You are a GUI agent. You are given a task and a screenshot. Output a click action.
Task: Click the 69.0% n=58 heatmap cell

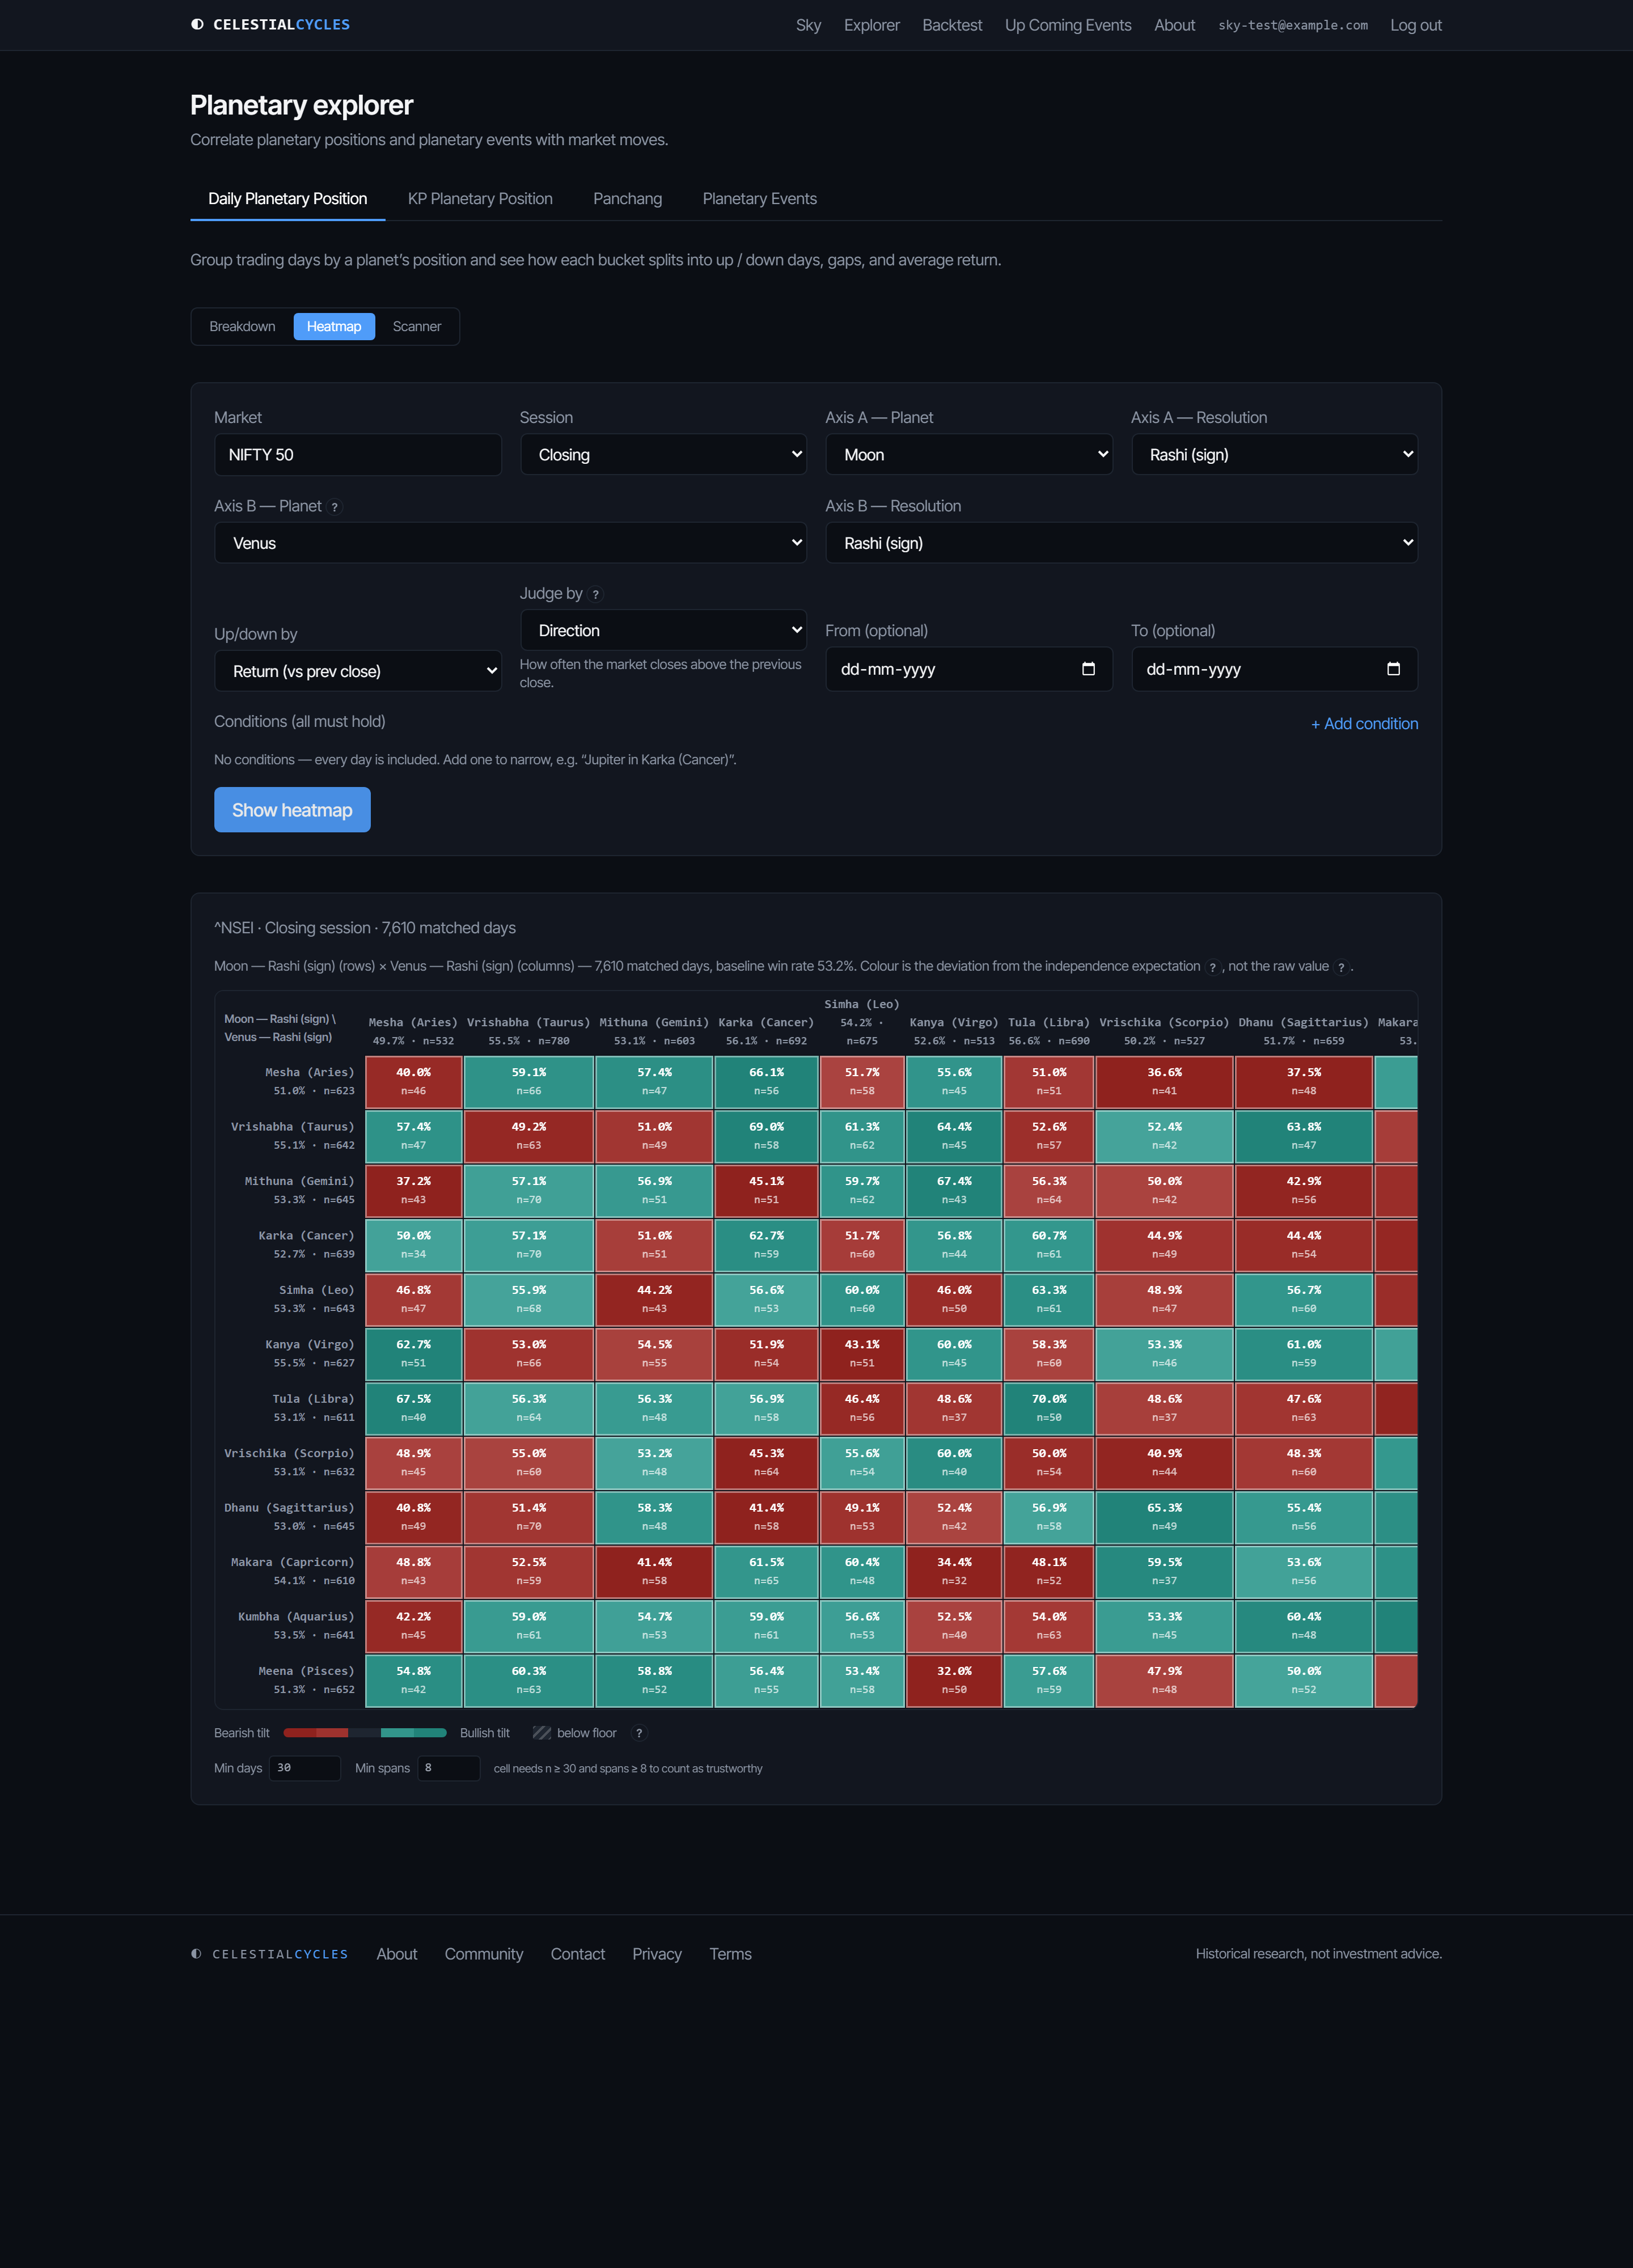click(x=766, y=1136)
